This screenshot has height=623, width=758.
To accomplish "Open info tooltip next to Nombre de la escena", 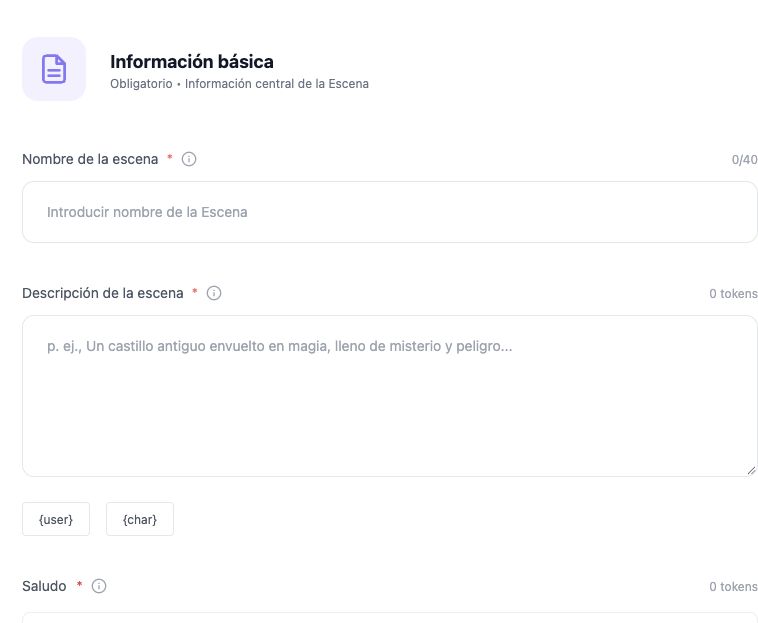I will [x=189, y=159].
